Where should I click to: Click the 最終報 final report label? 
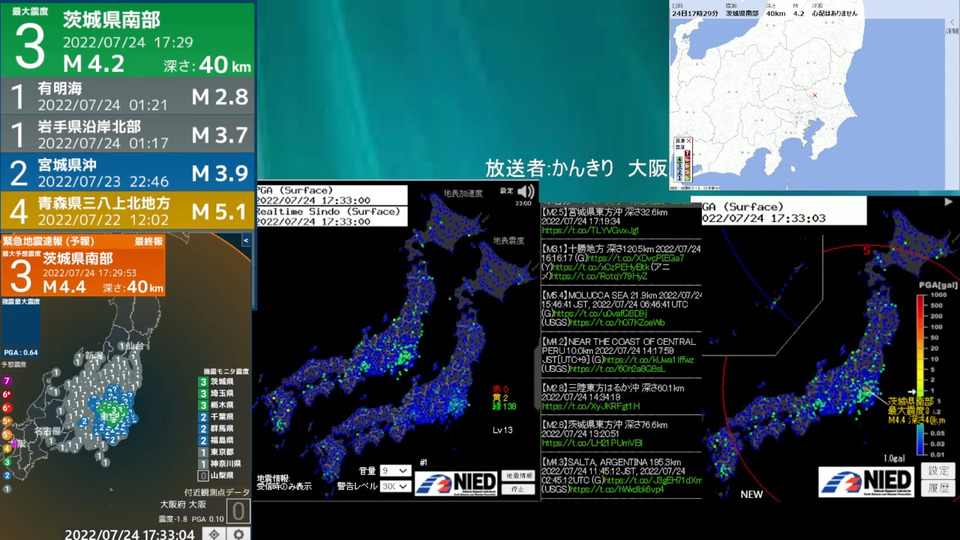149,241
